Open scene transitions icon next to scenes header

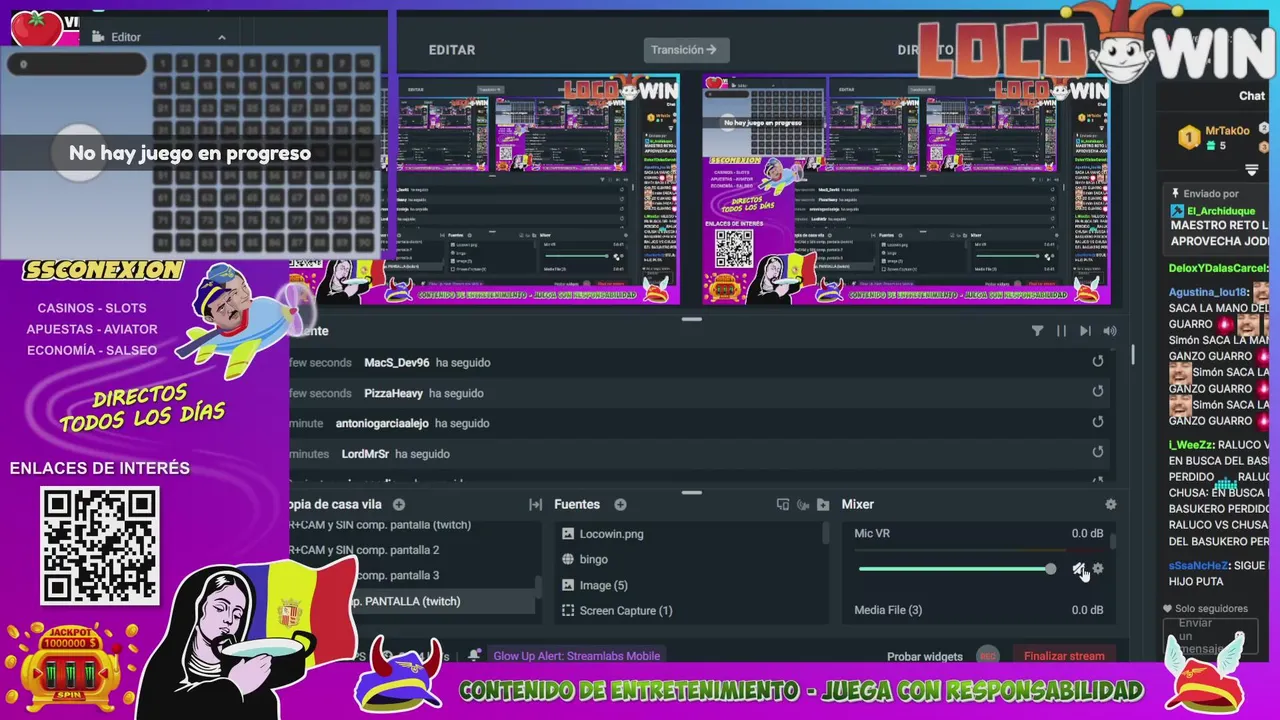(535, 505)
